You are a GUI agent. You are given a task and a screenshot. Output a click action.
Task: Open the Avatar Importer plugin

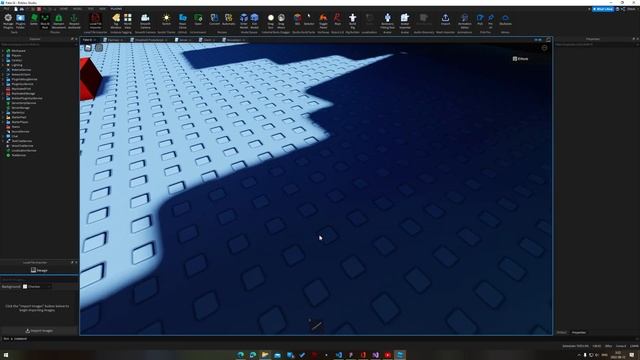404,21
